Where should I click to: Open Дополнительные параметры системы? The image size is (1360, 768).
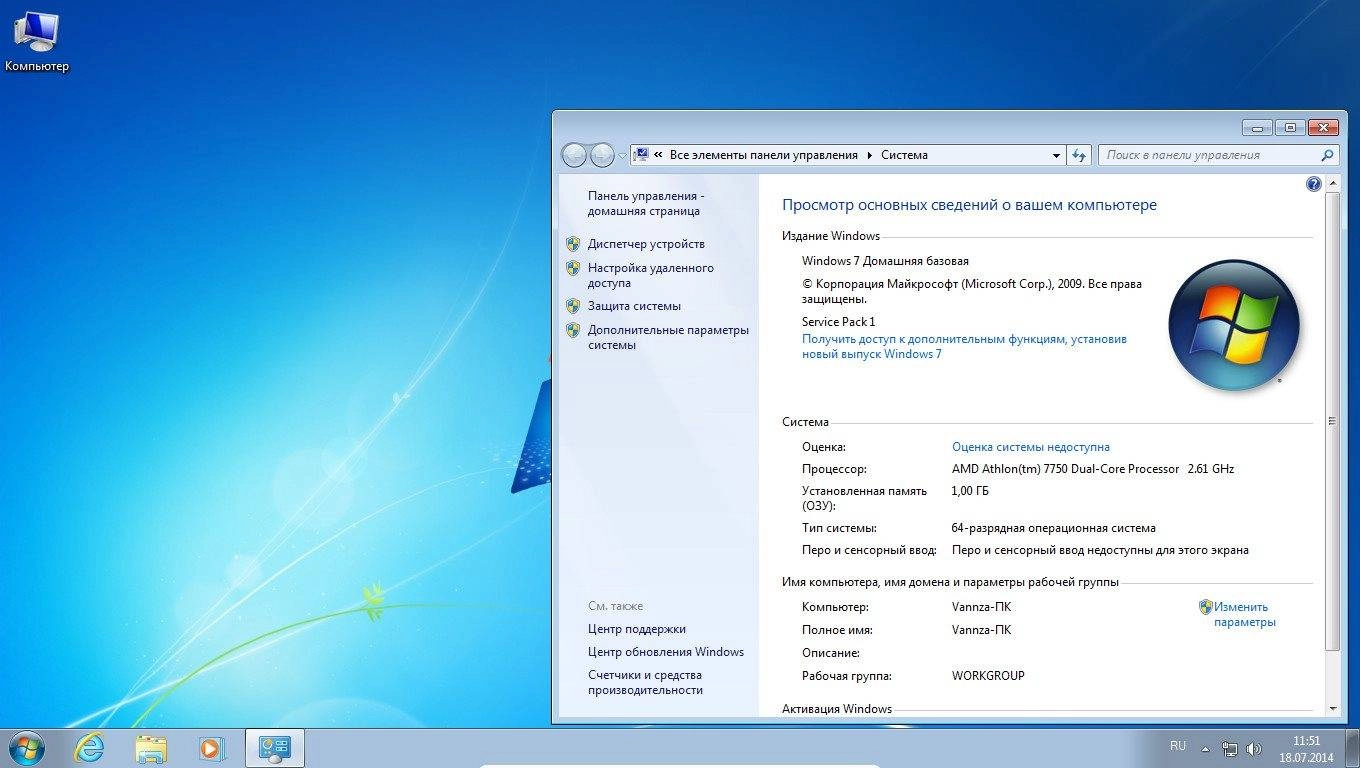668,338
